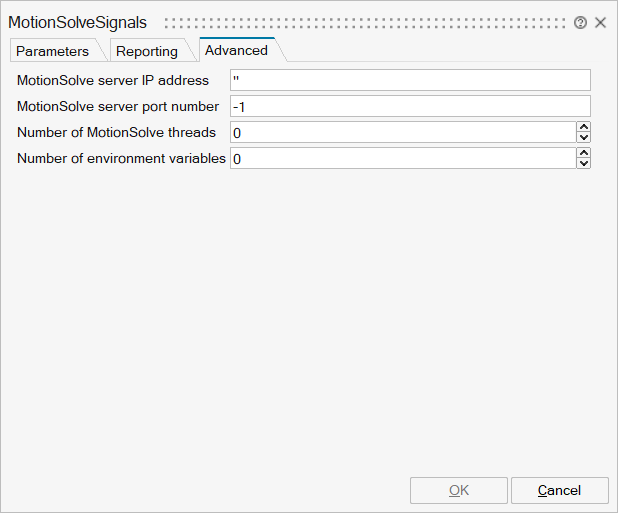Image resolution: width=618 pixels, height=513 pixels.
Task: Click the dotted drag grip in title bar
Action: 365,22
